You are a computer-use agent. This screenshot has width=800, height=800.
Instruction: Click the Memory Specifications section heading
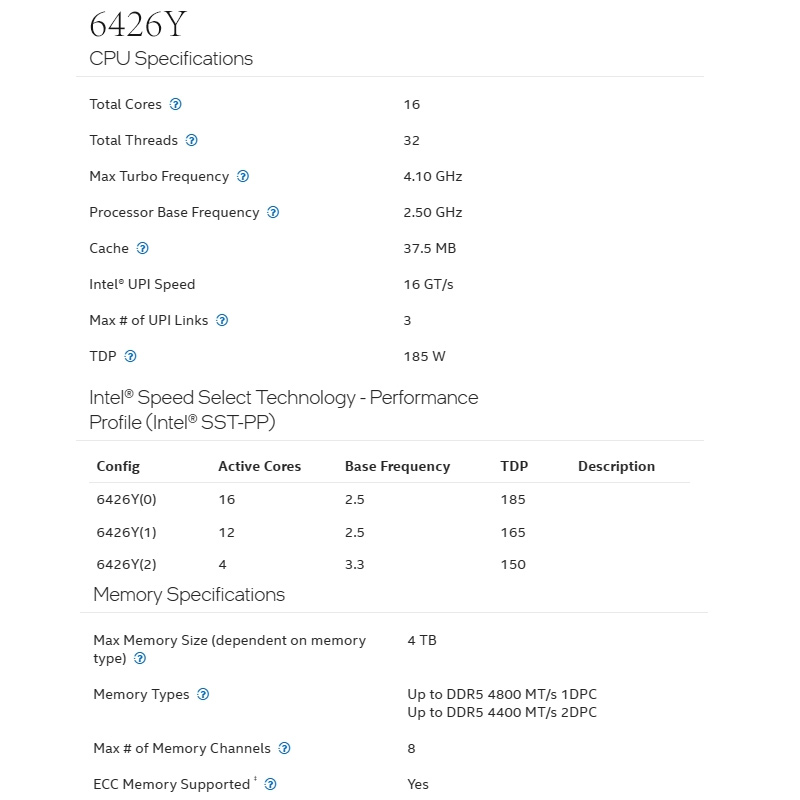point(189,595)
